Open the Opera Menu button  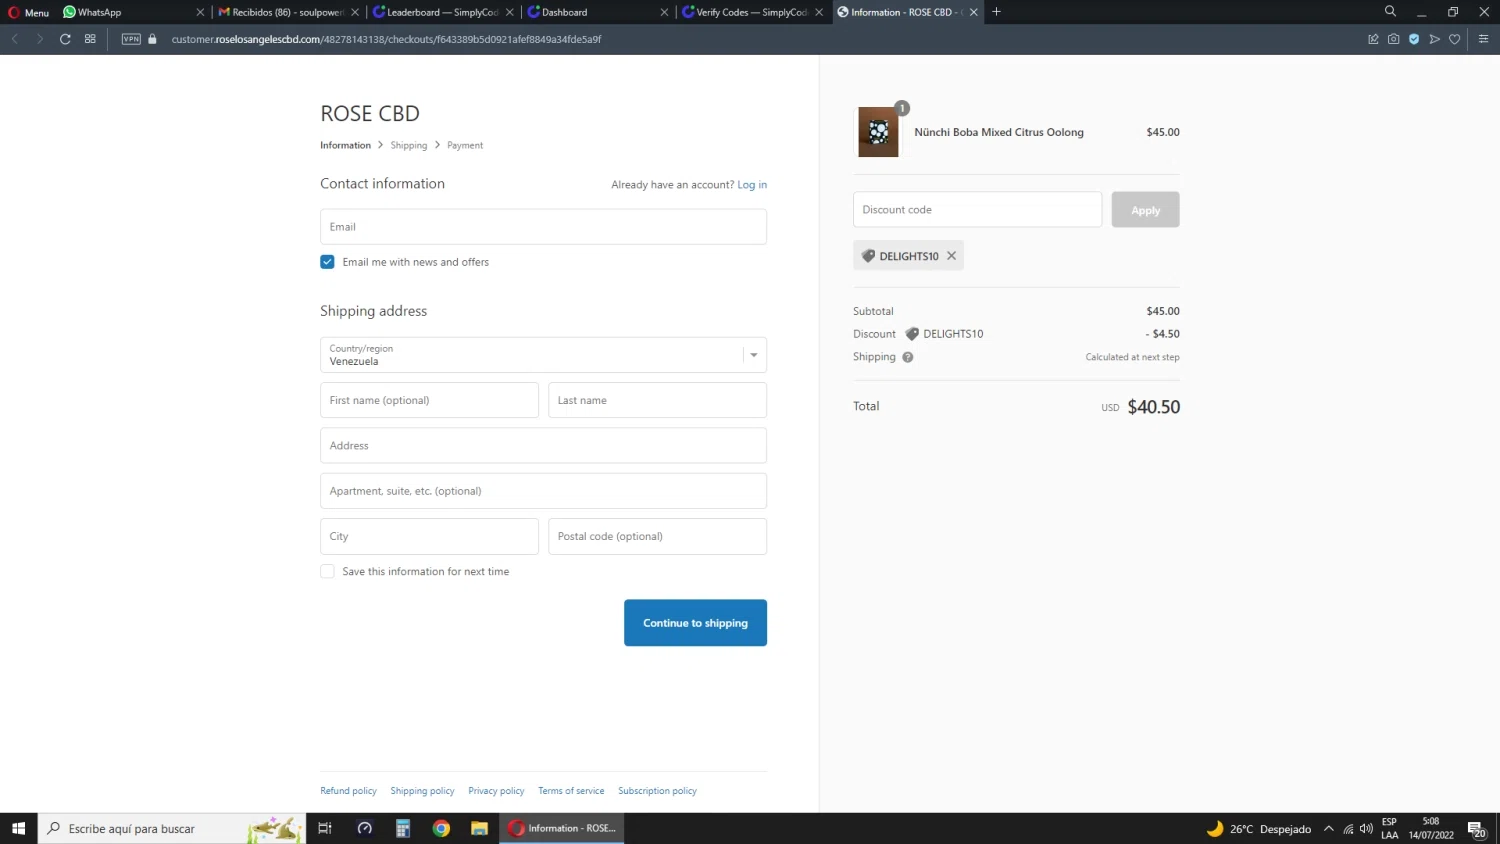[x=28, y=12]
